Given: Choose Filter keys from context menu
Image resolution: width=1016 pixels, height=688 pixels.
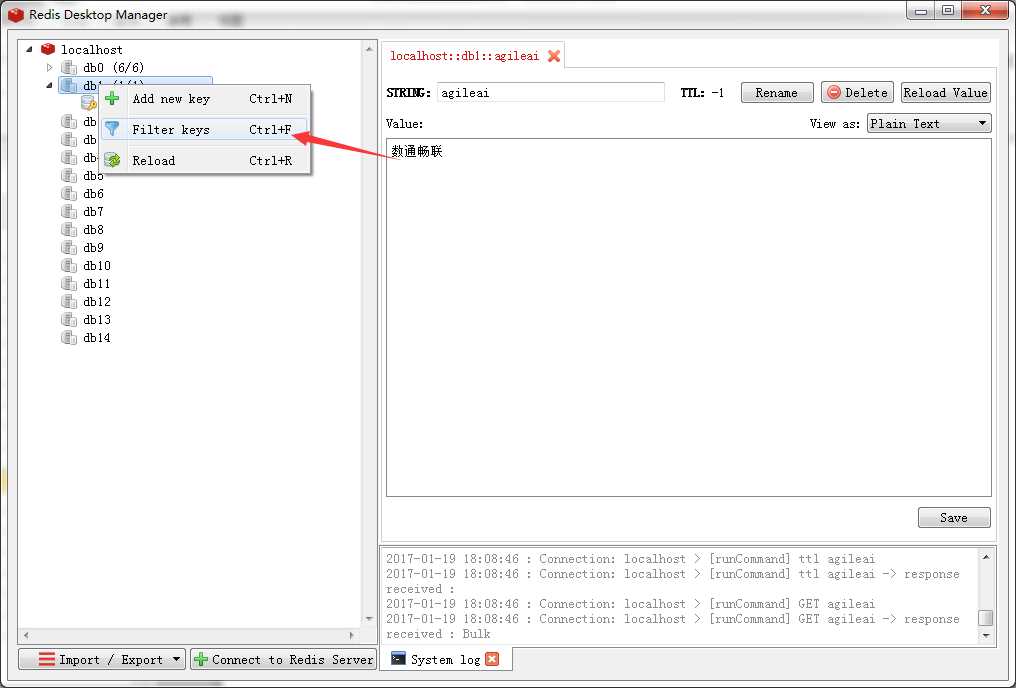Looking at the screenshot, I should [205, 130].
